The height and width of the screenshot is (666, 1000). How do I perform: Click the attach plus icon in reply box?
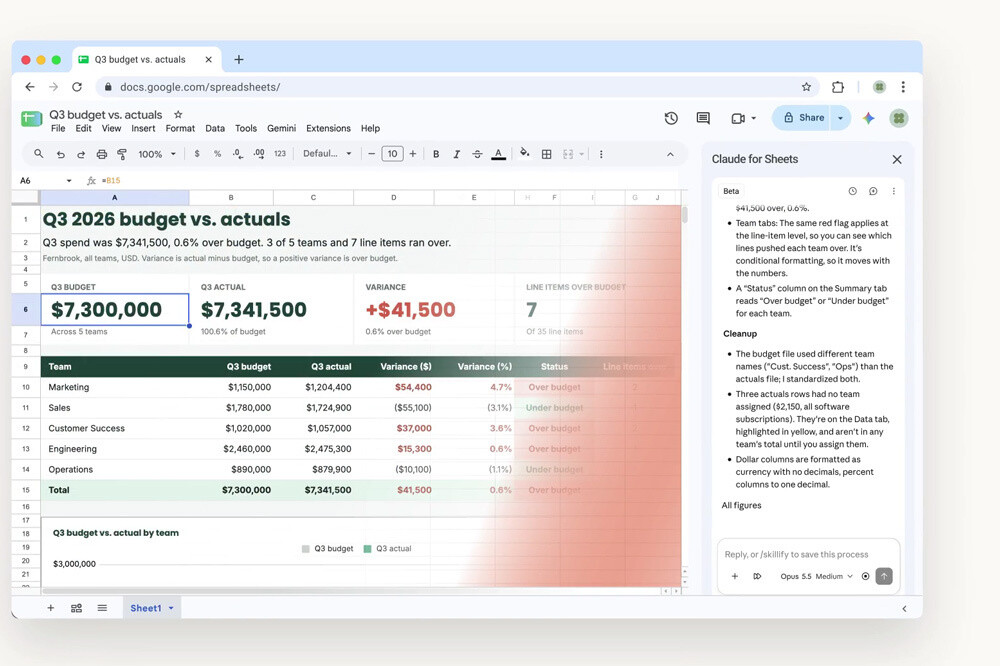pyautogui.click(x=735, y=576)
